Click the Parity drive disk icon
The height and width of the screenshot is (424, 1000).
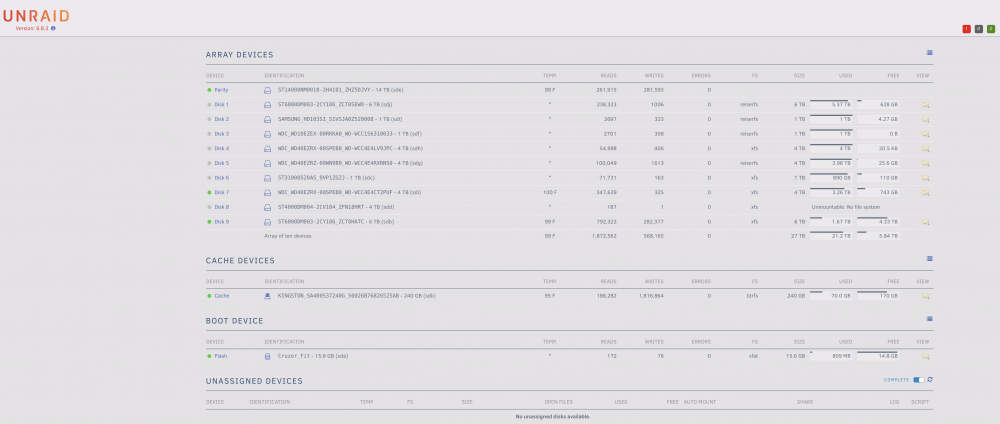click(268, 90)
